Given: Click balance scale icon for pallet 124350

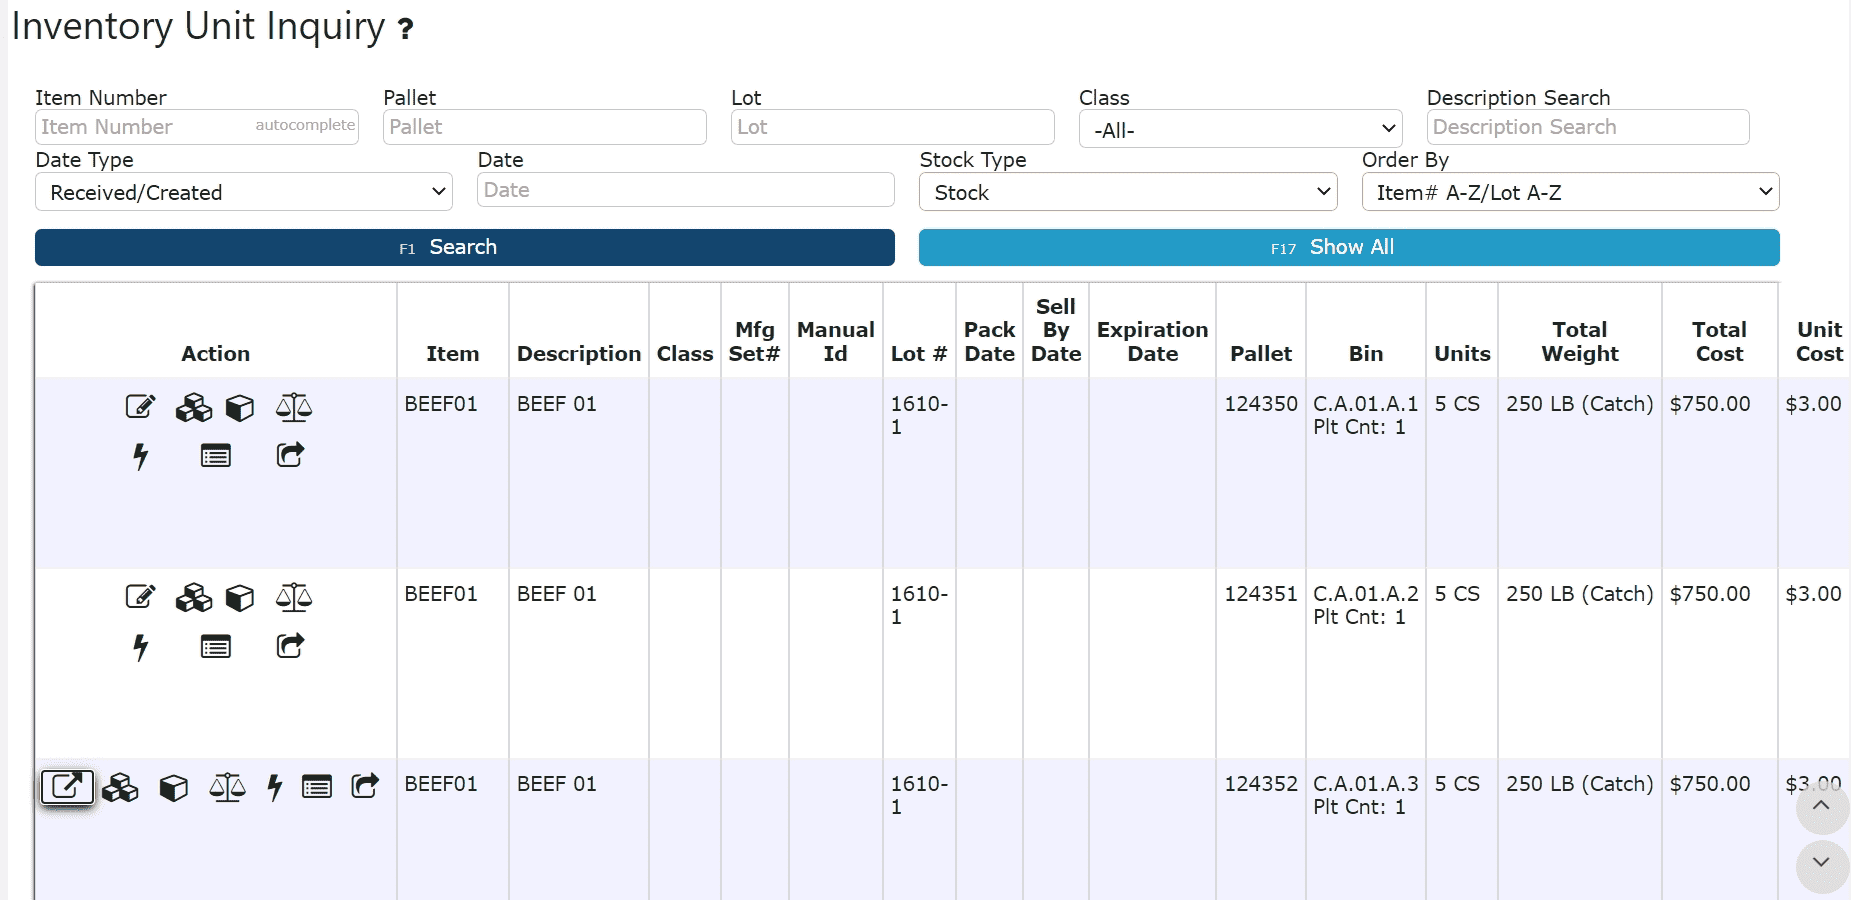Looking at the screenshot, I should click(x=294, y=406).
